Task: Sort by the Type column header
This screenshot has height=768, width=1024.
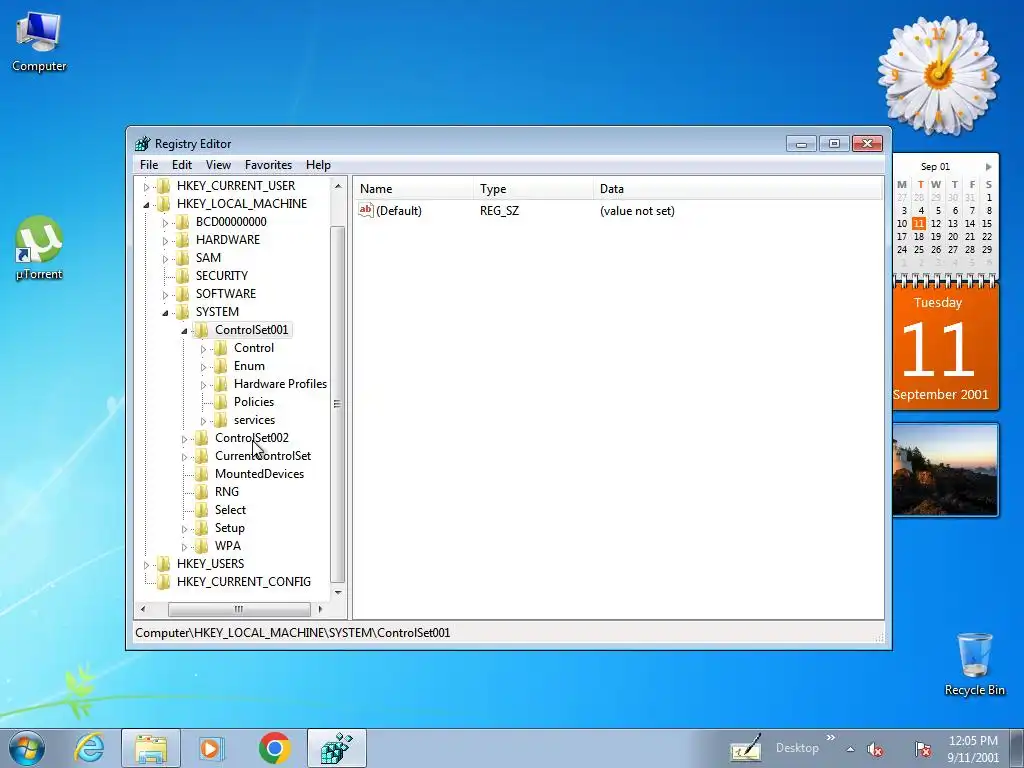Action: (533, 189)
